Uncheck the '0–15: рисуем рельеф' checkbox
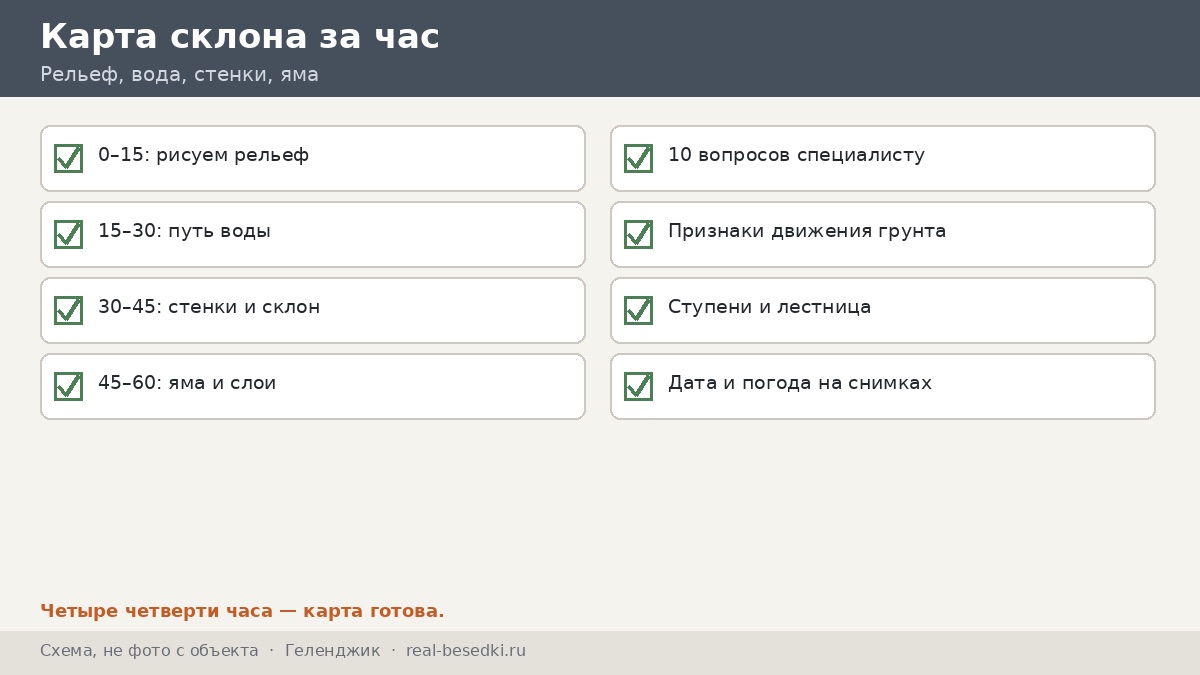Screen dimensions: 1200x675 pos(68,158)
